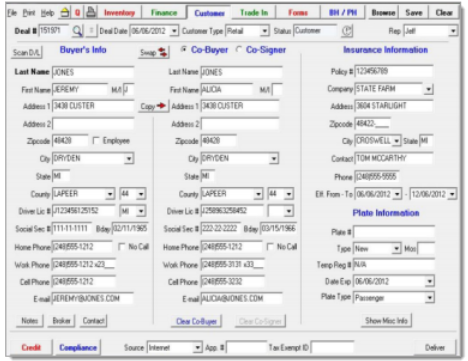Click the Scan D/L button
Viewport: 468px width, 361px height.
[26, 53]
